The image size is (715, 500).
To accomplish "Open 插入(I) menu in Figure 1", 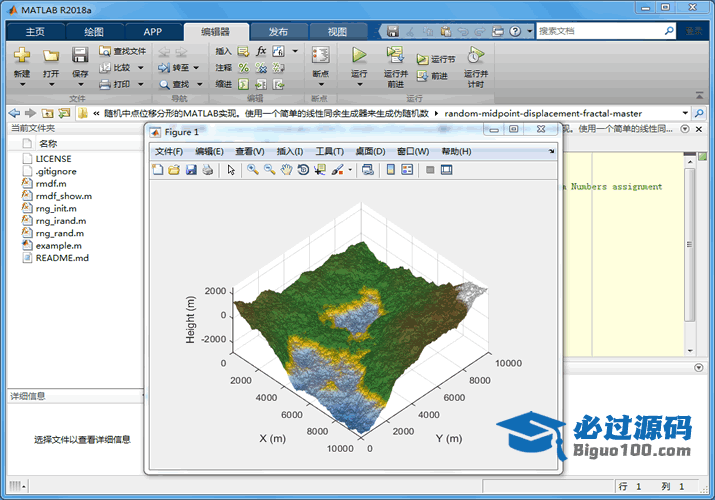I will point(290,151).
